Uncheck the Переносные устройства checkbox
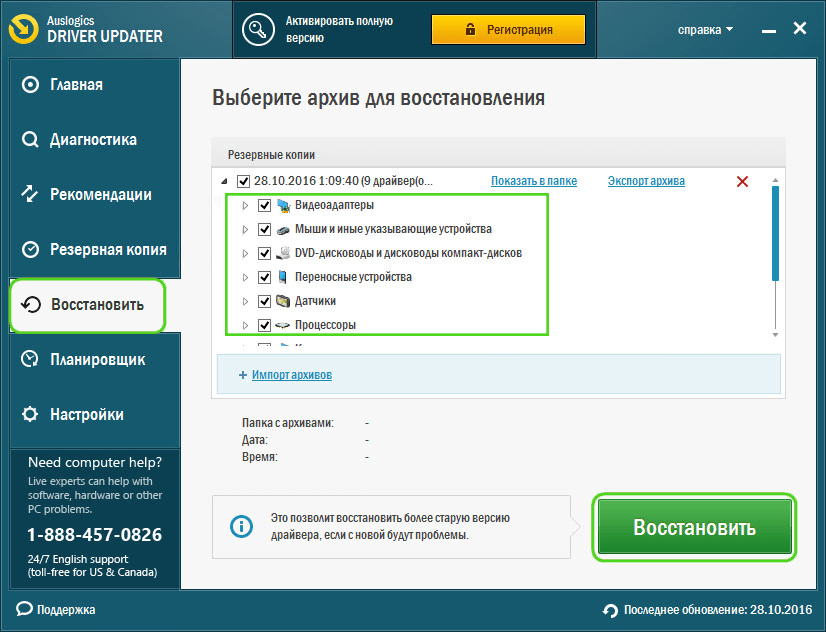The height and width of the screenshot is (632, 826). [264, 277]
